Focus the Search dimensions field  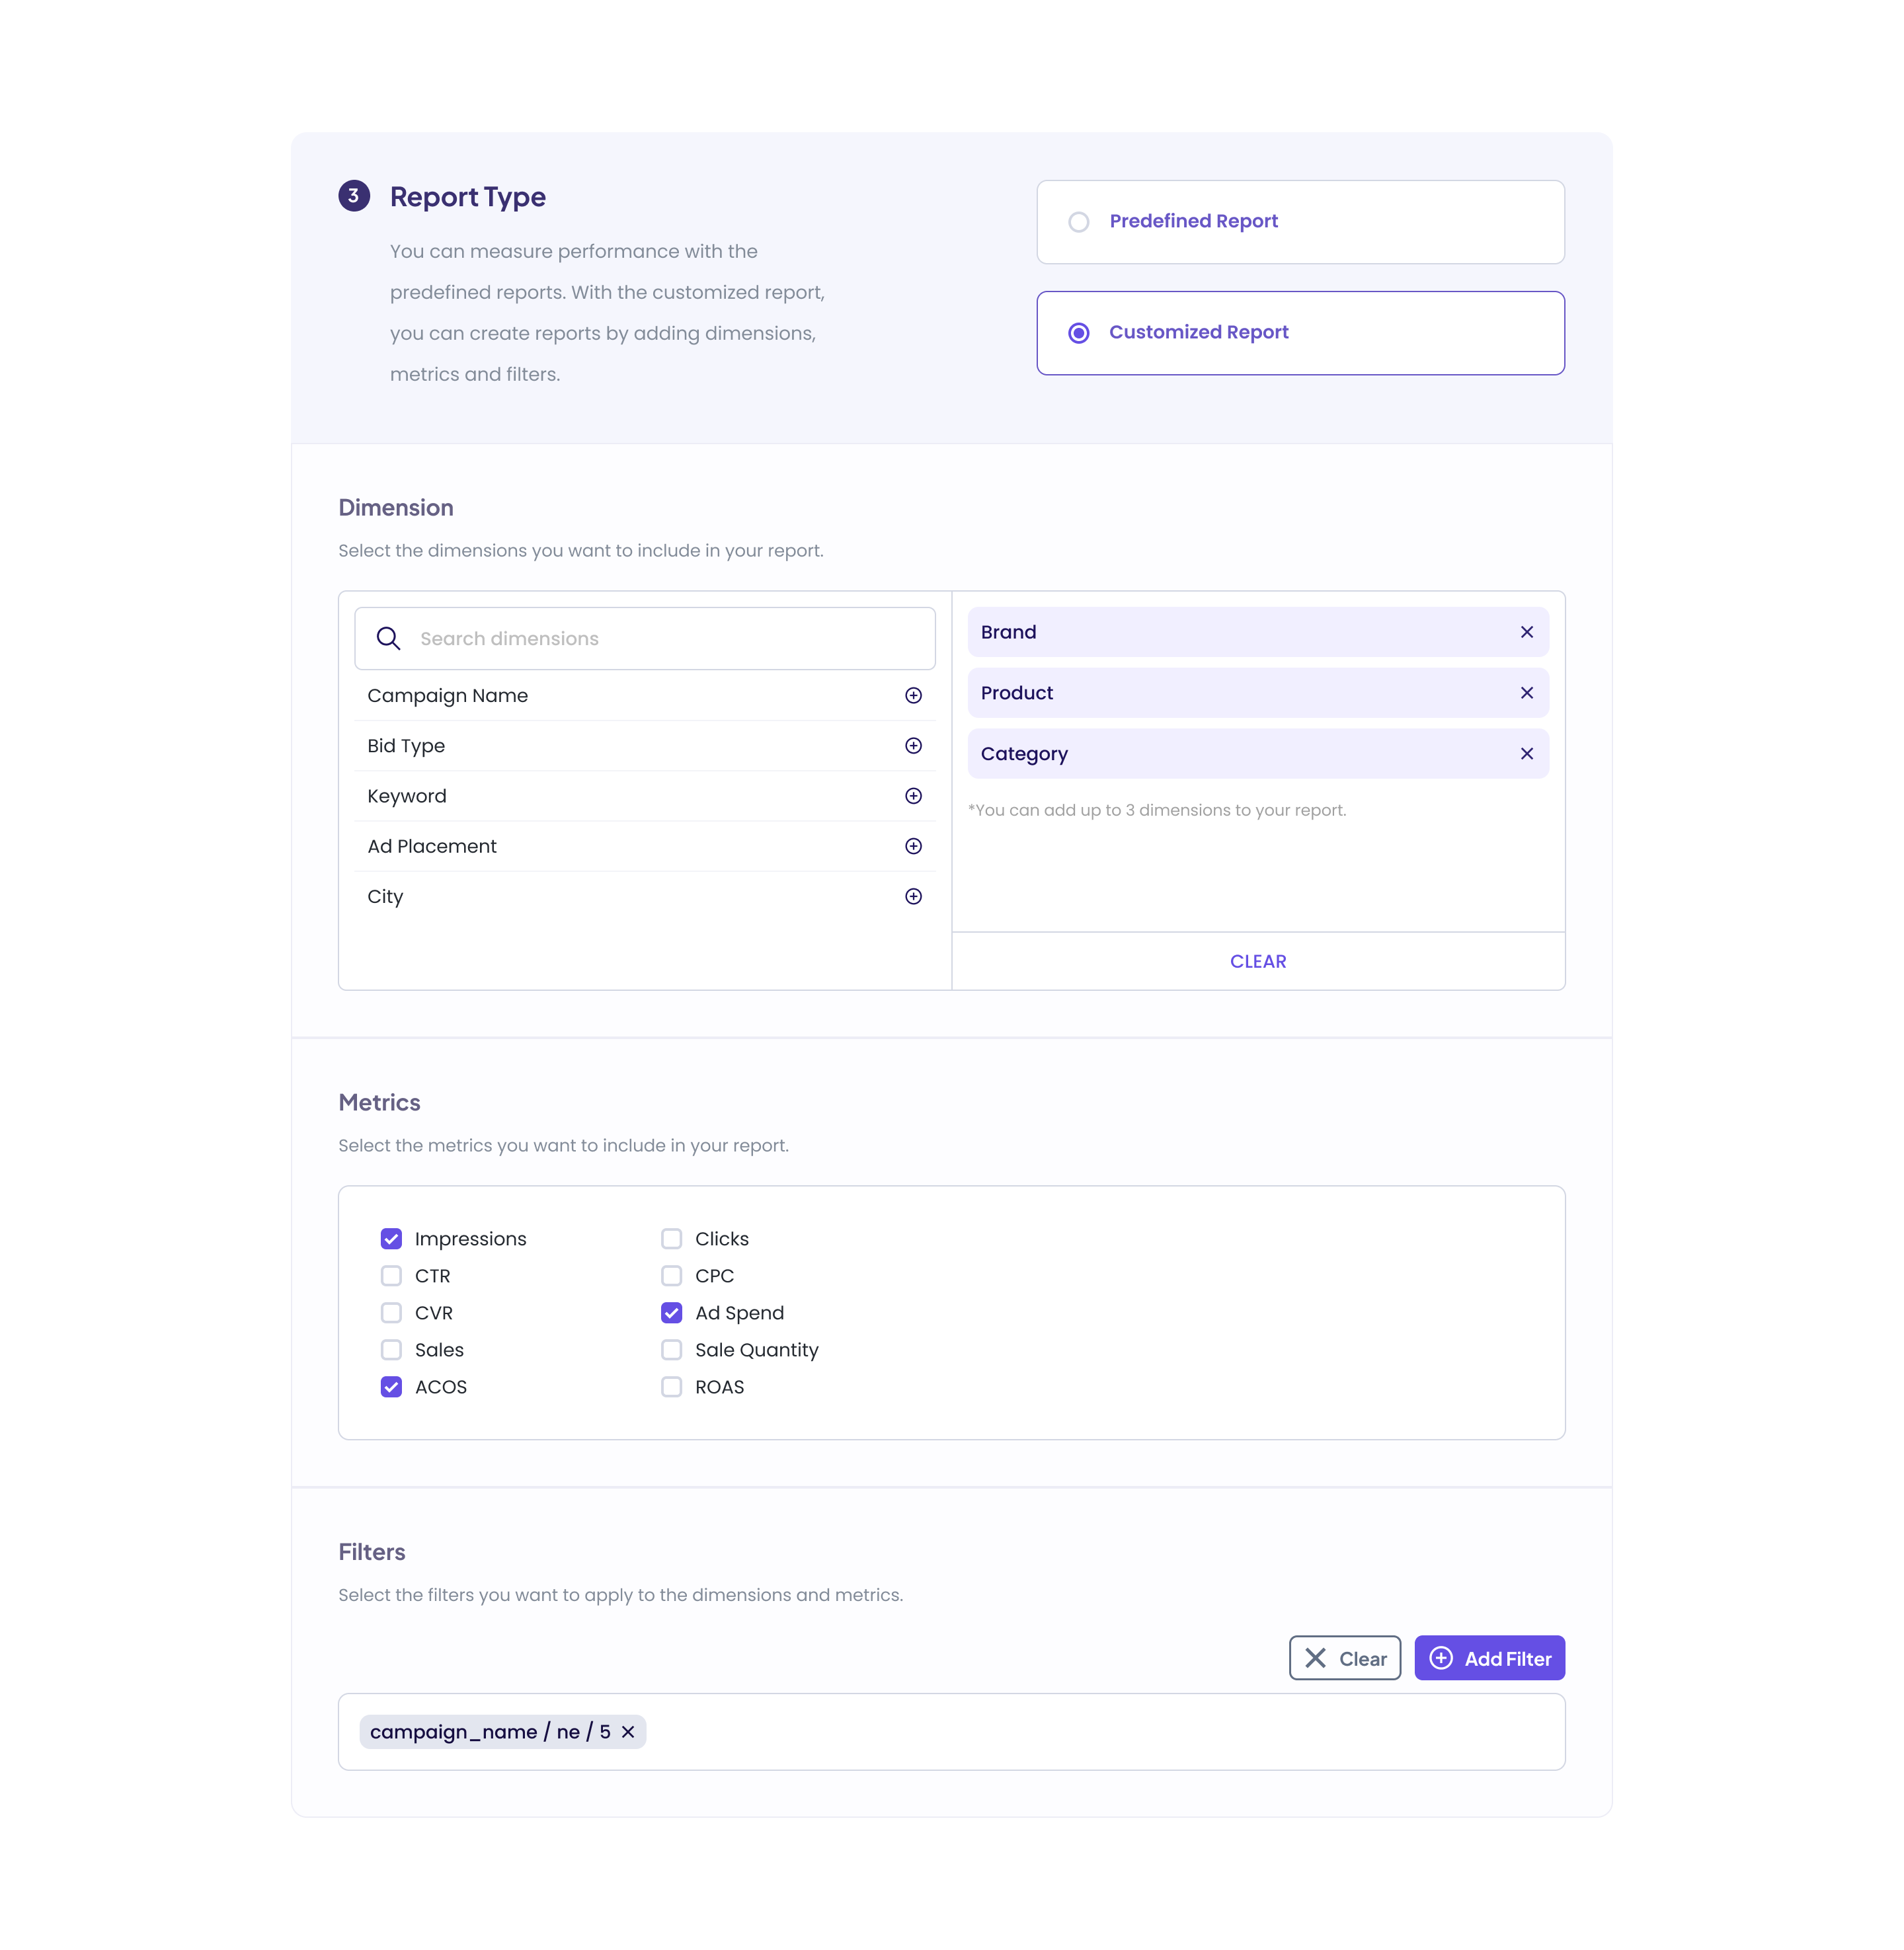[660, 639]
